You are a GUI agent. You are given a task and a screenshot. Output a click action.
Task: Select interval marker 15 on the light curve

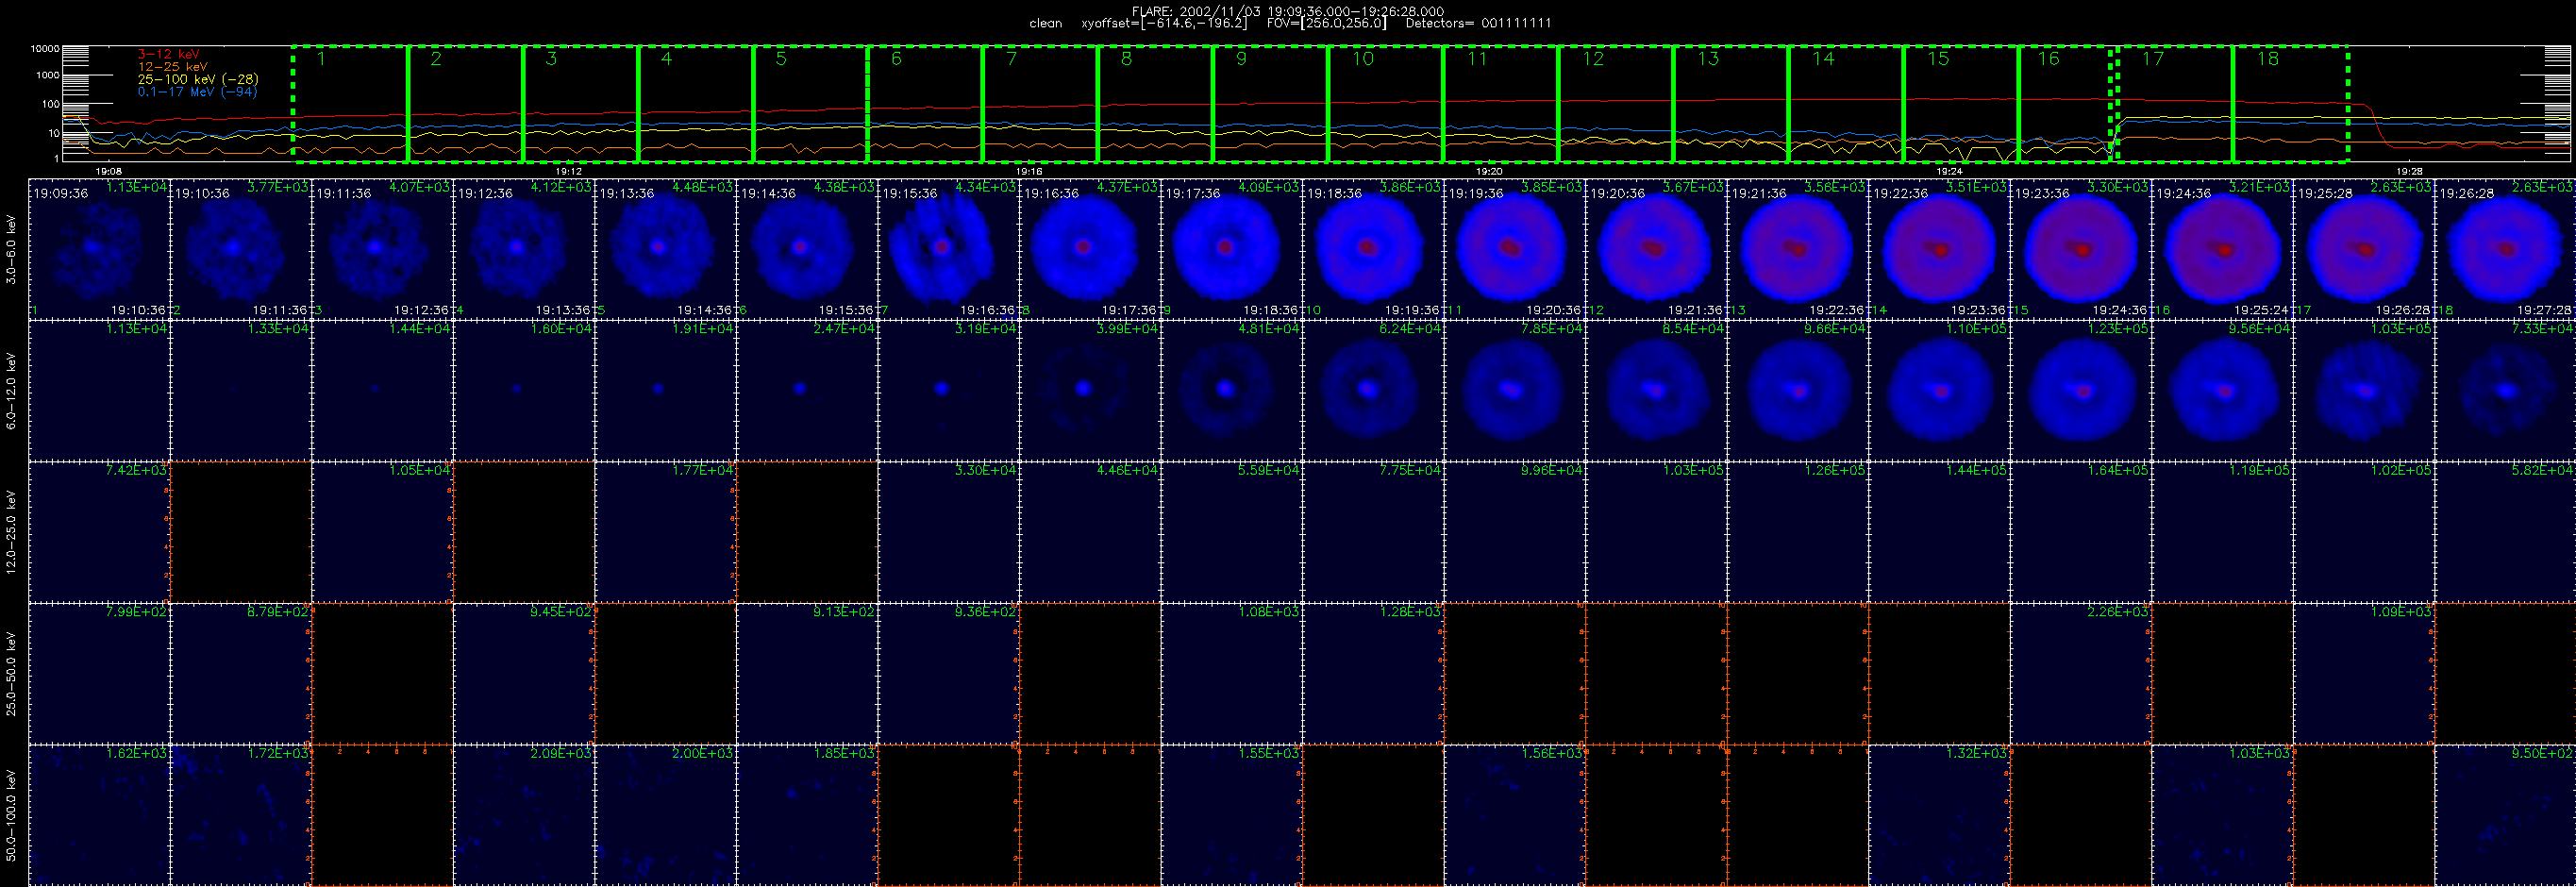[x=1938, y=59]
